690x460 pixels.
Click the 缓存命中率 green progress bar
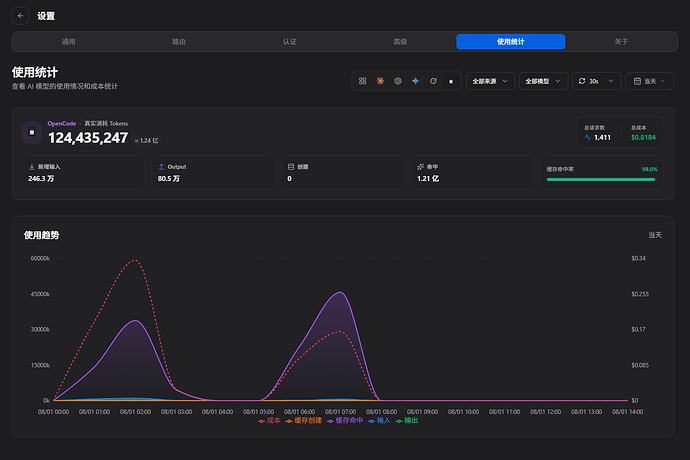pyautogui.click(x=601, y=180)
